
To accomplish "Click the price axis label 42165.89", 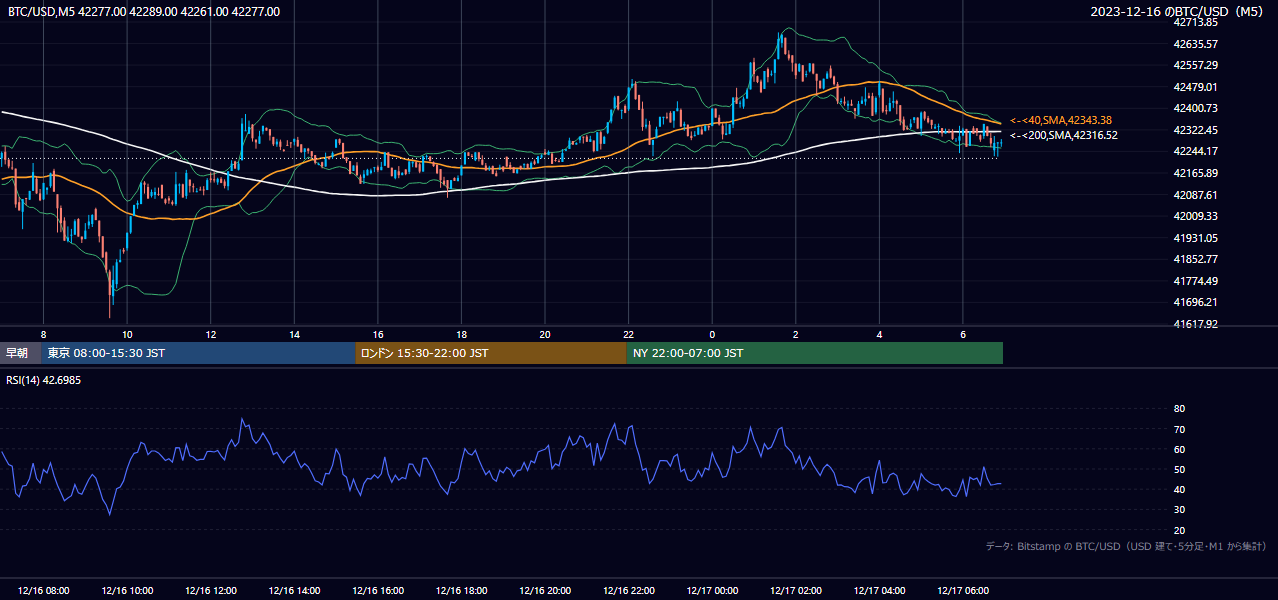I will [1195, 173].
